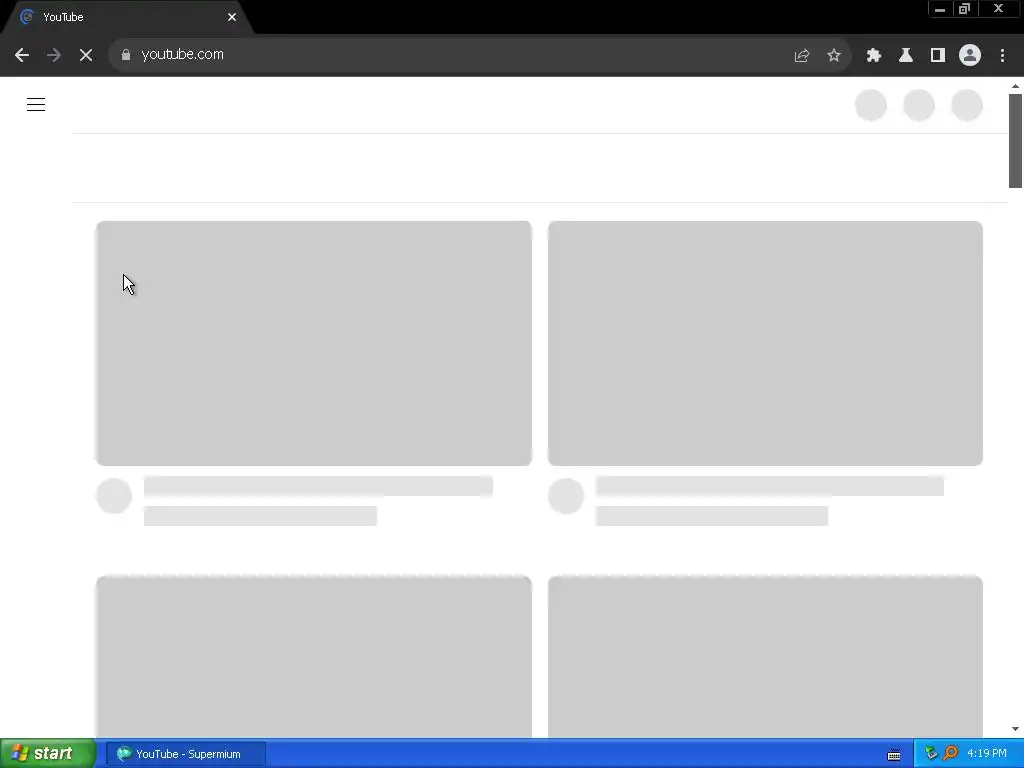The image size is (1024, 768).
Task: Select the YouTube browser tab
Action: click(x=127, y=17)
